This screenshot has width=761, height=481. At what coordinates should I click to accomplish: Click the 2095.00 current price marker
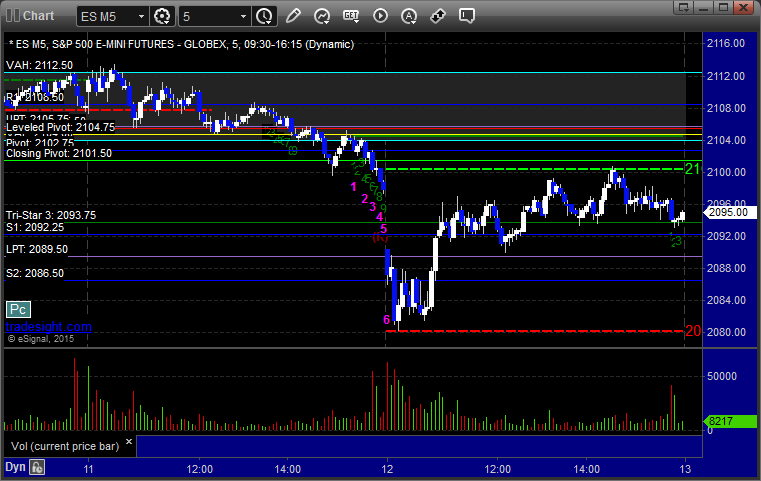coord(729,212)
